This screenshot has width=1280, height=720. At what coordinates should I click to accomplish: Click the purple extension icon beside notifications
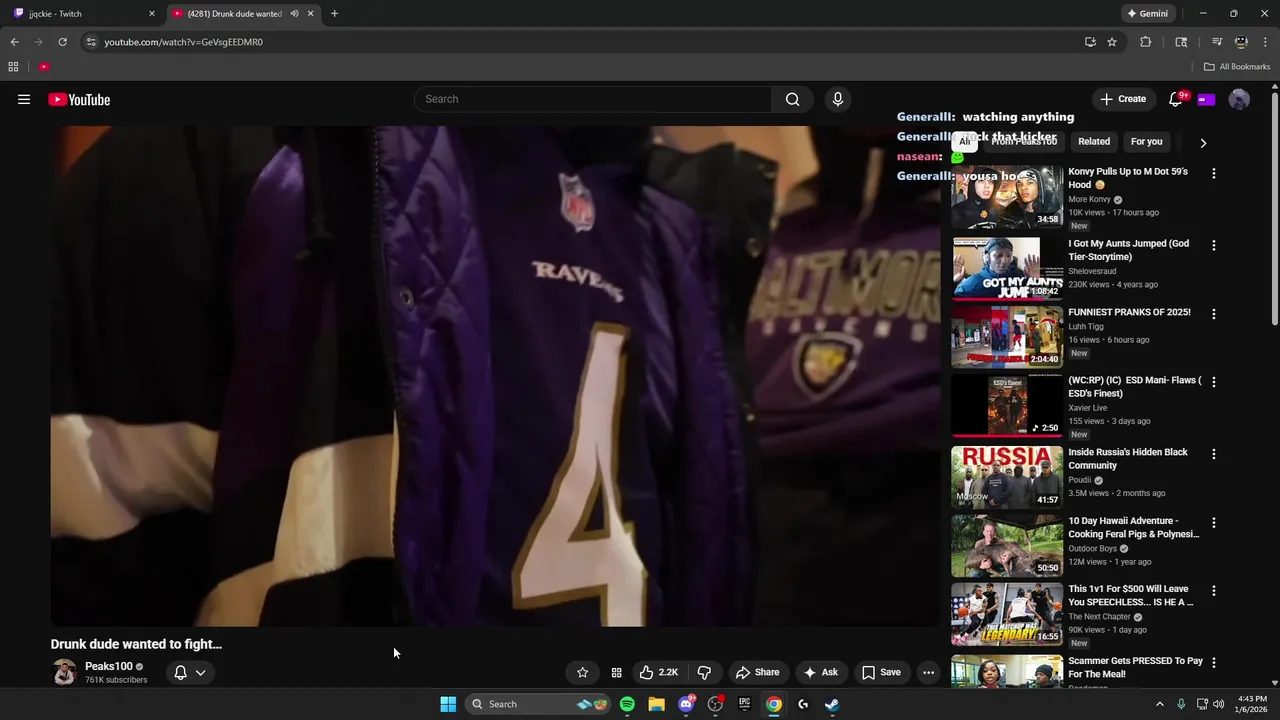click(1206, 99)
